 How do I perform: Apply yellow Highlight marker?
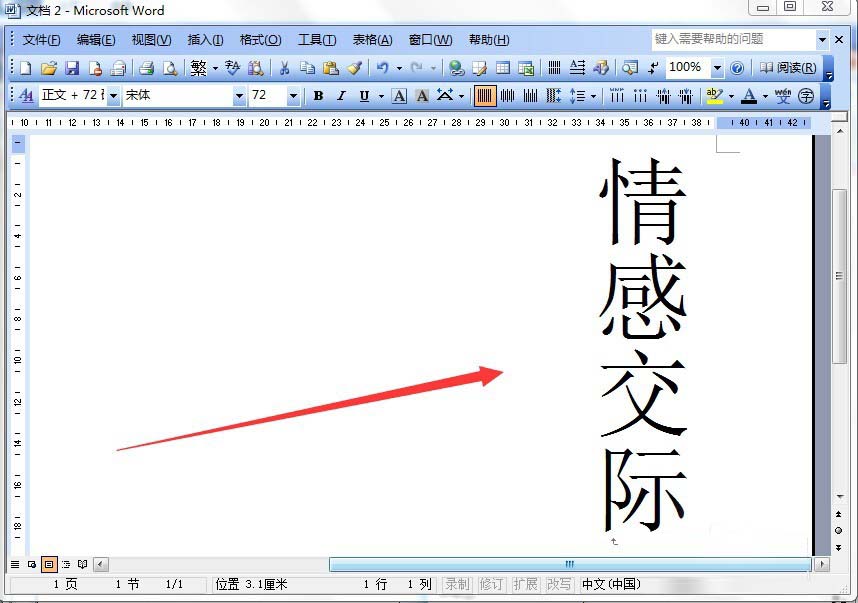tap(715, 96)
